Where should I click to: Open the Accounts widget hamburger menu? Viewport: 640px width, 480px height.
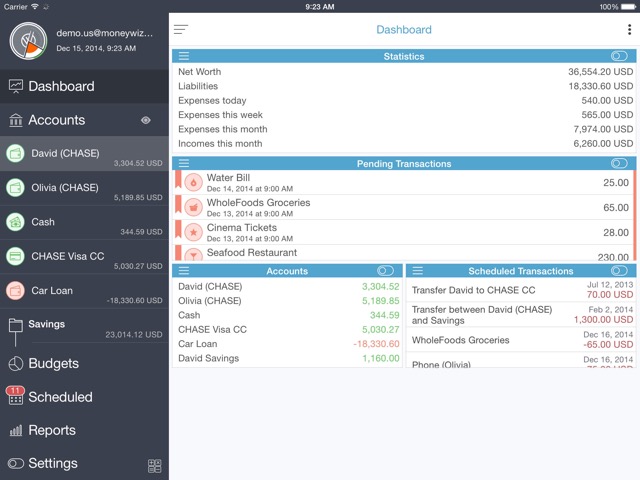click(184, 271)
